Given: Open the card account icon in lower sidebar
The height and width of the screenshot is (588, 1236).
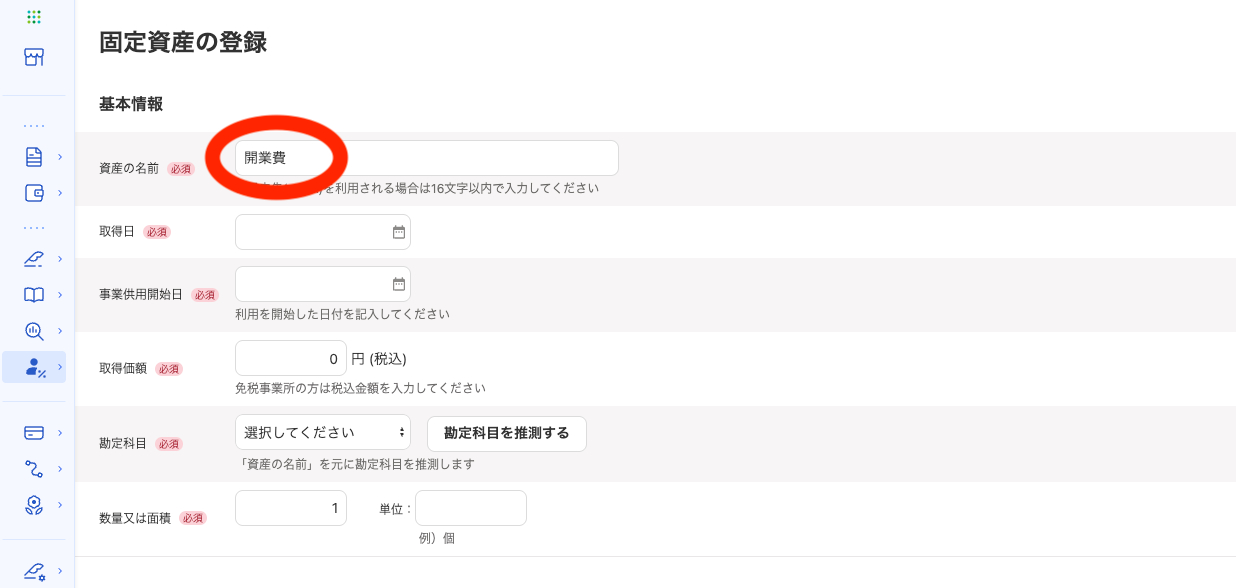Looking at the screenshot, I should (x=36, y=432).
